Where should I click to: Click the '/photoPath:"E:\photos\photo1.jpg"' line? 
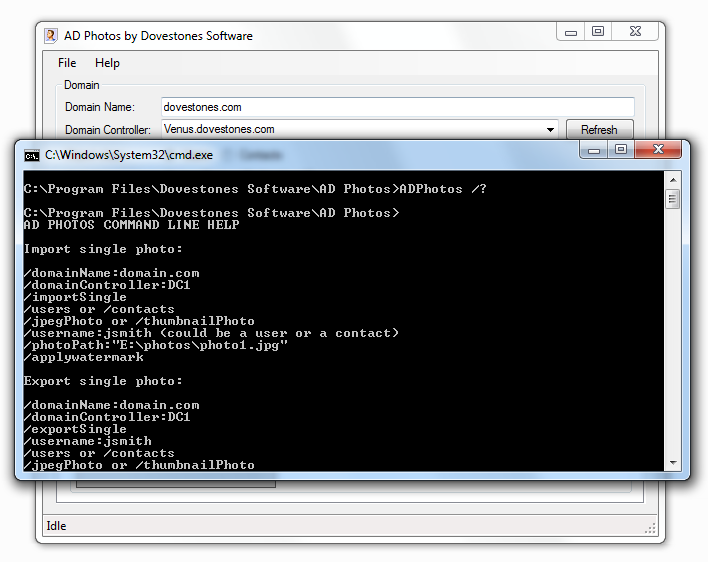click(x=156, y=345)
